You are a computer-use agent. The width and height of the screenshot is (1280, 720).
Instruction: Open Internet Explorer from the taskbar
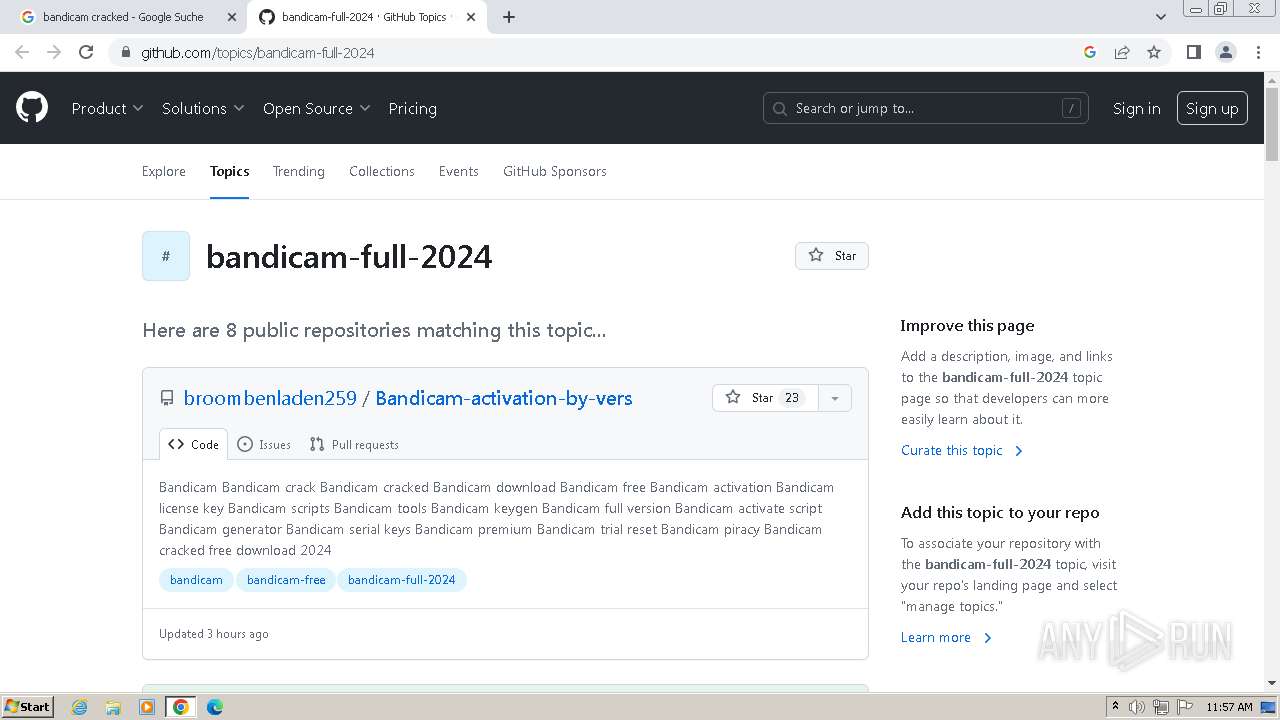pos(80,707)
